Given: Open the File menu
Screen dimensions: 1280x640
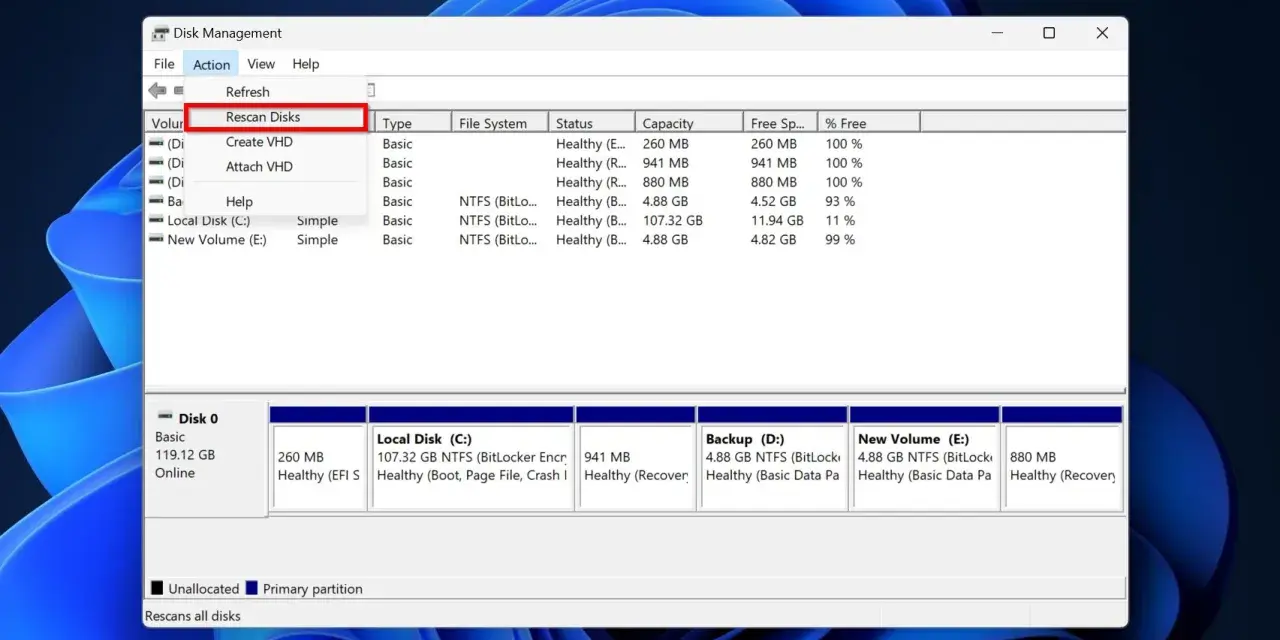Looking at the screenshot, I should coord(164,64).
